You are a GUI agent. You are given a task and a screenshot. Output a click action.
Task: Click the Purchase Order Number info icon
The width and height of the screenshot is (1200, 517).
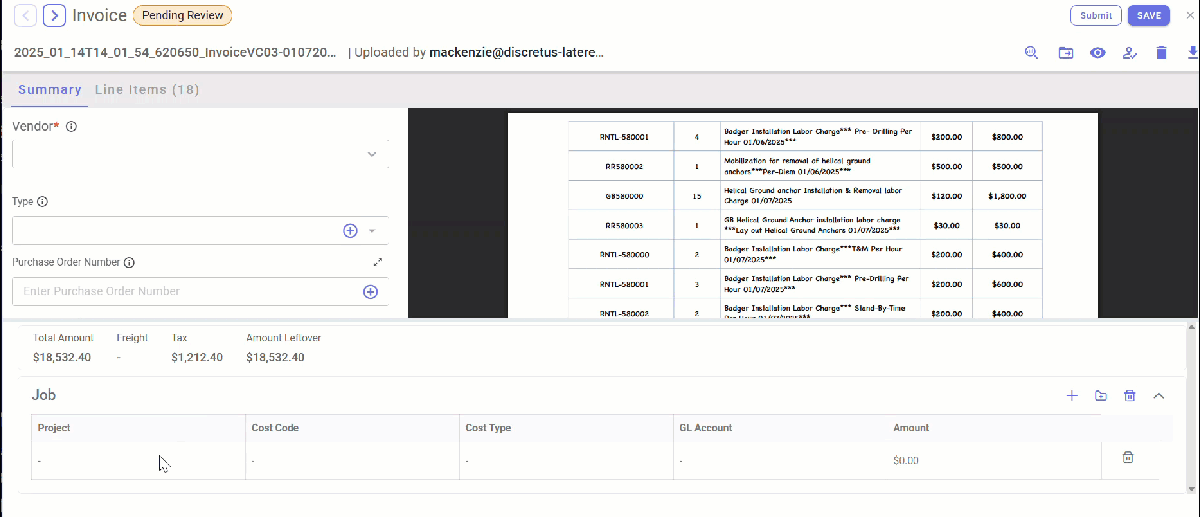(129, 262)
